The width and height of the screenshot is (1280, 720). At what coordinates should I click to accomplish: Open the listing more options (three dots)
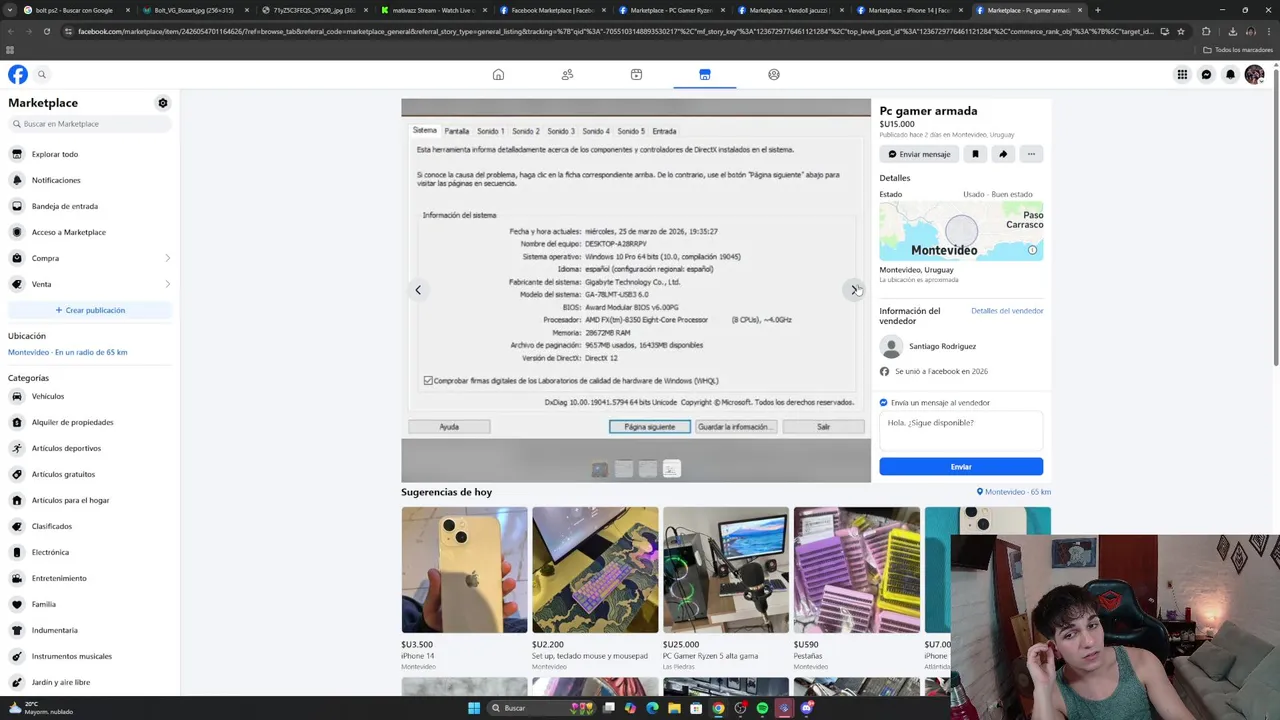pyautogui.click(x=1031, y=154)
